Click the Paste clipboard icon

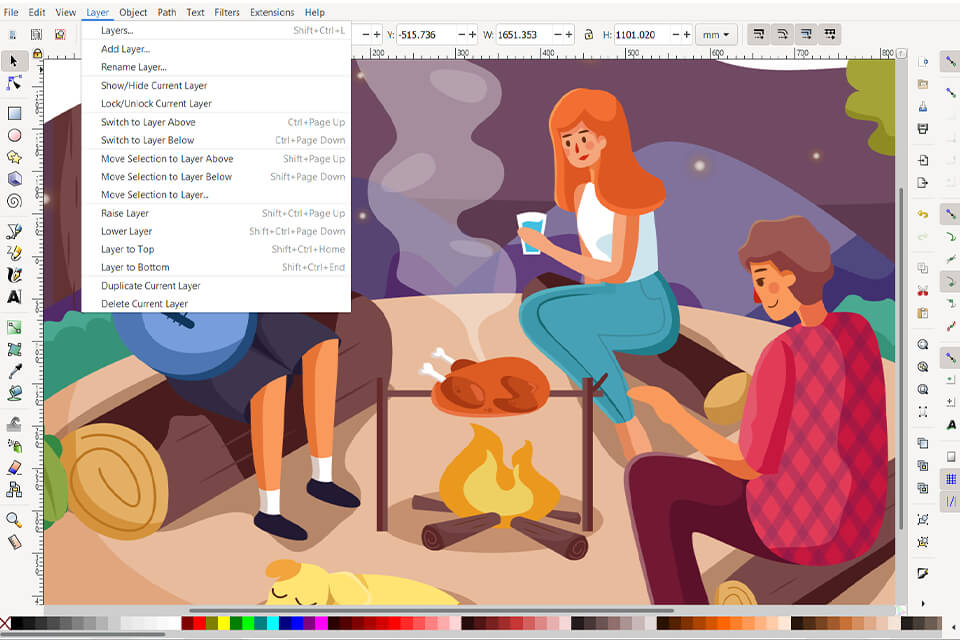923,313
